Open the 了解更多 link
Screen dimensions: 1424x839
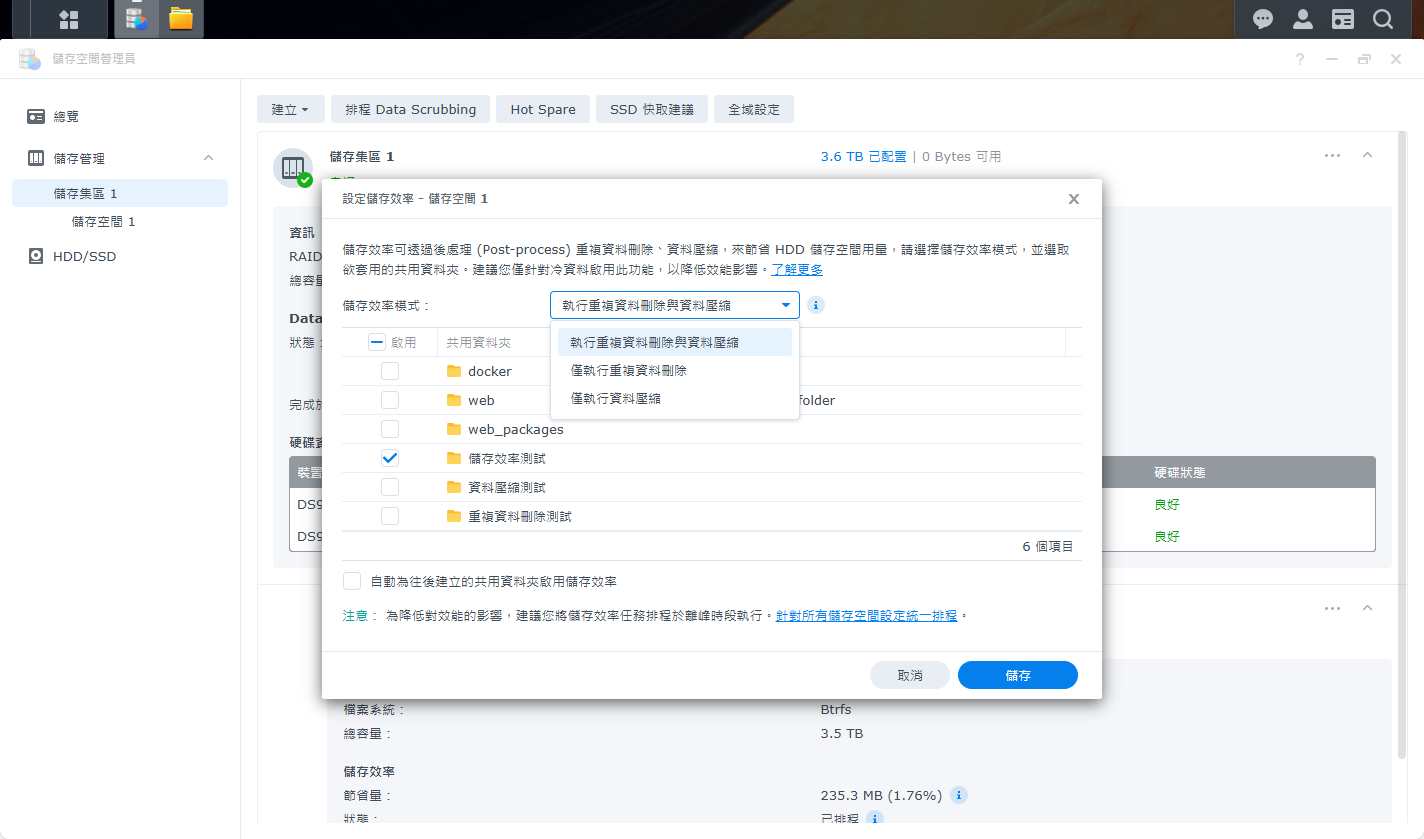pos(797,270)
